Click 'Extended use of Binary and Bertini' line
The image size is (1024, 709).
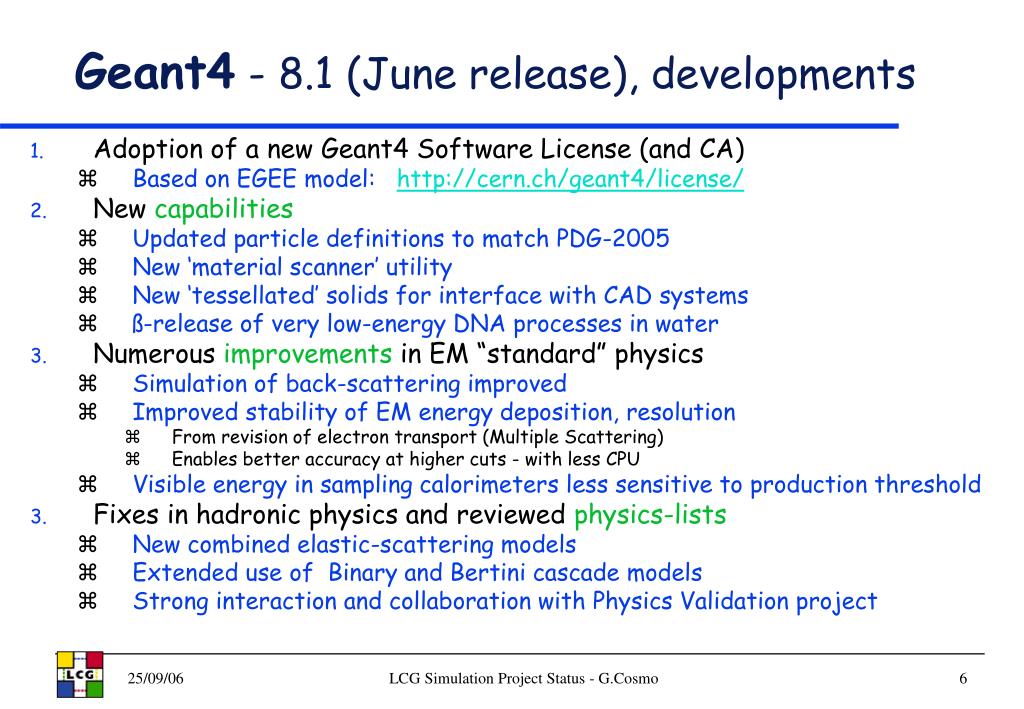tap(417, 573)
